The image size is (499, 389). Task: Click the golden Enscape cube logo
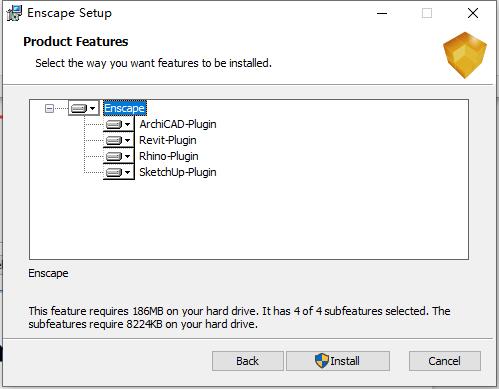pyautogui.click(x=465, y=55)
